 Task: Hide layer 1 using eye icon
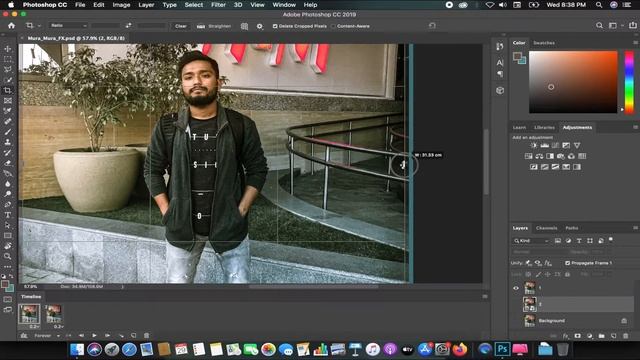(x=516, y=288)
